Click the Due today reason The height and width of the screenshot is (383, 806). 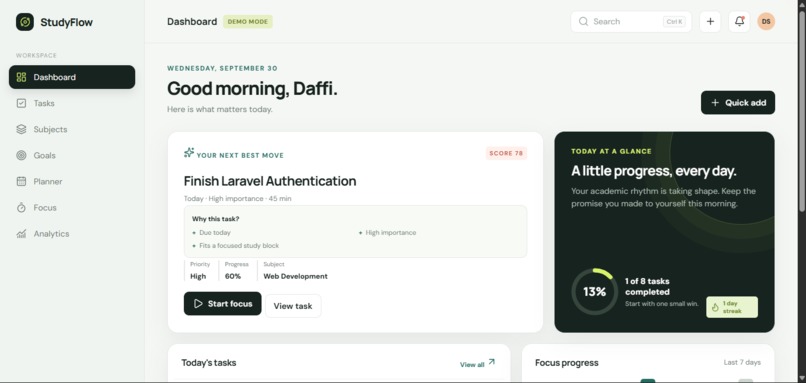[x=215, y=232]
